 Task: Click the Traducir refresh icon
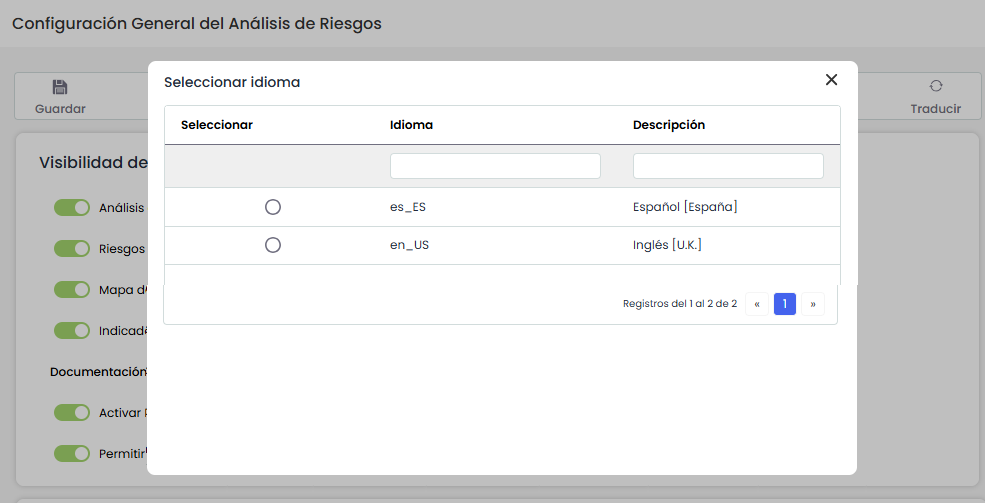click(x=935, y=87)
